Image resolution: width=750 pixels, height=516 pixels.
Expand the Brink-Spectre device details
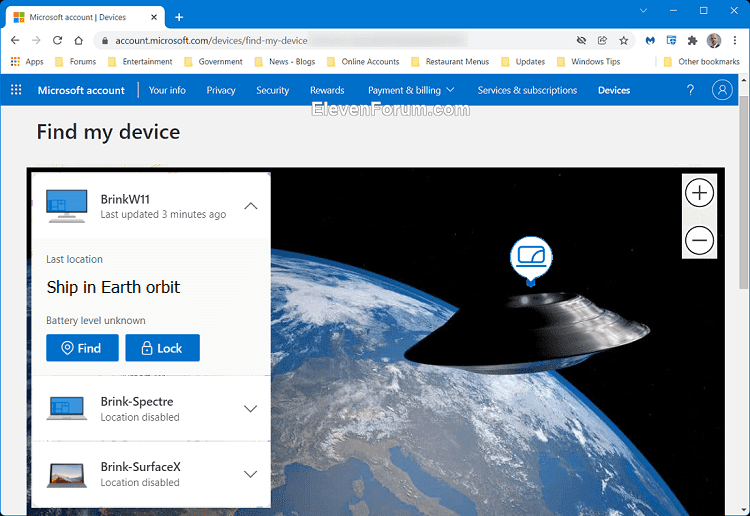point(251,408)
